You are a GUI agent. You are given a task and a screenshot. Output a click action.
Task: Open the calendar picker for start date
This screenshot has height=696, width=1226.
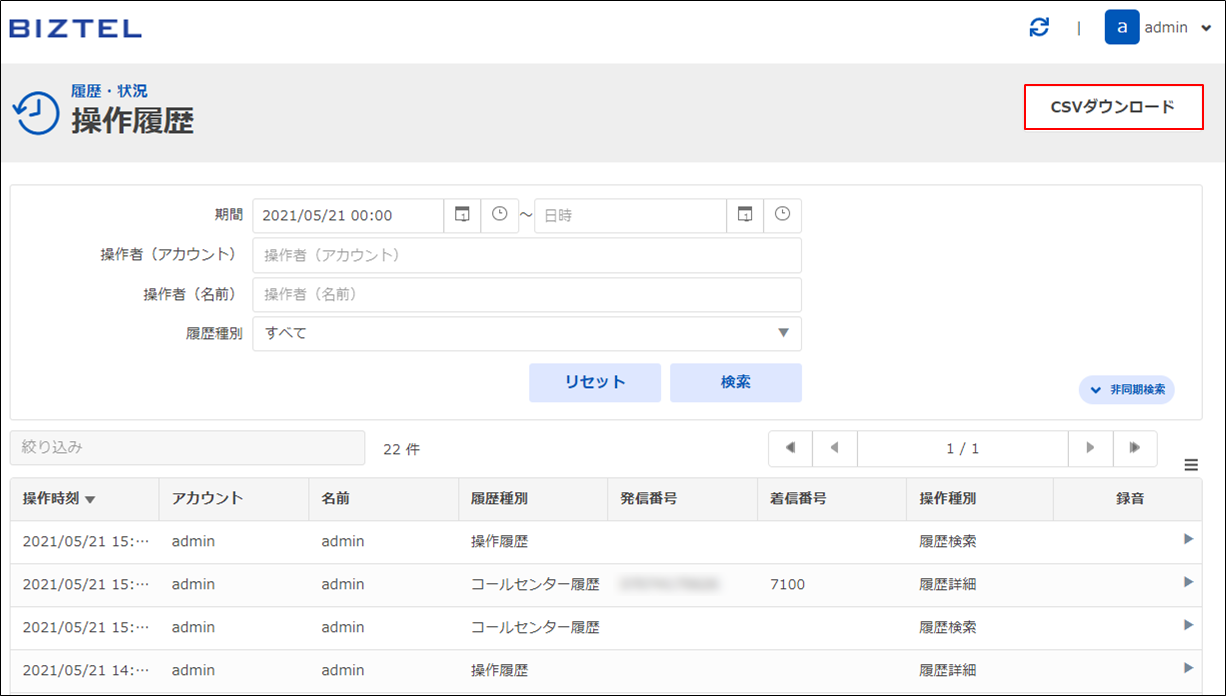click(x=462, y=215)
